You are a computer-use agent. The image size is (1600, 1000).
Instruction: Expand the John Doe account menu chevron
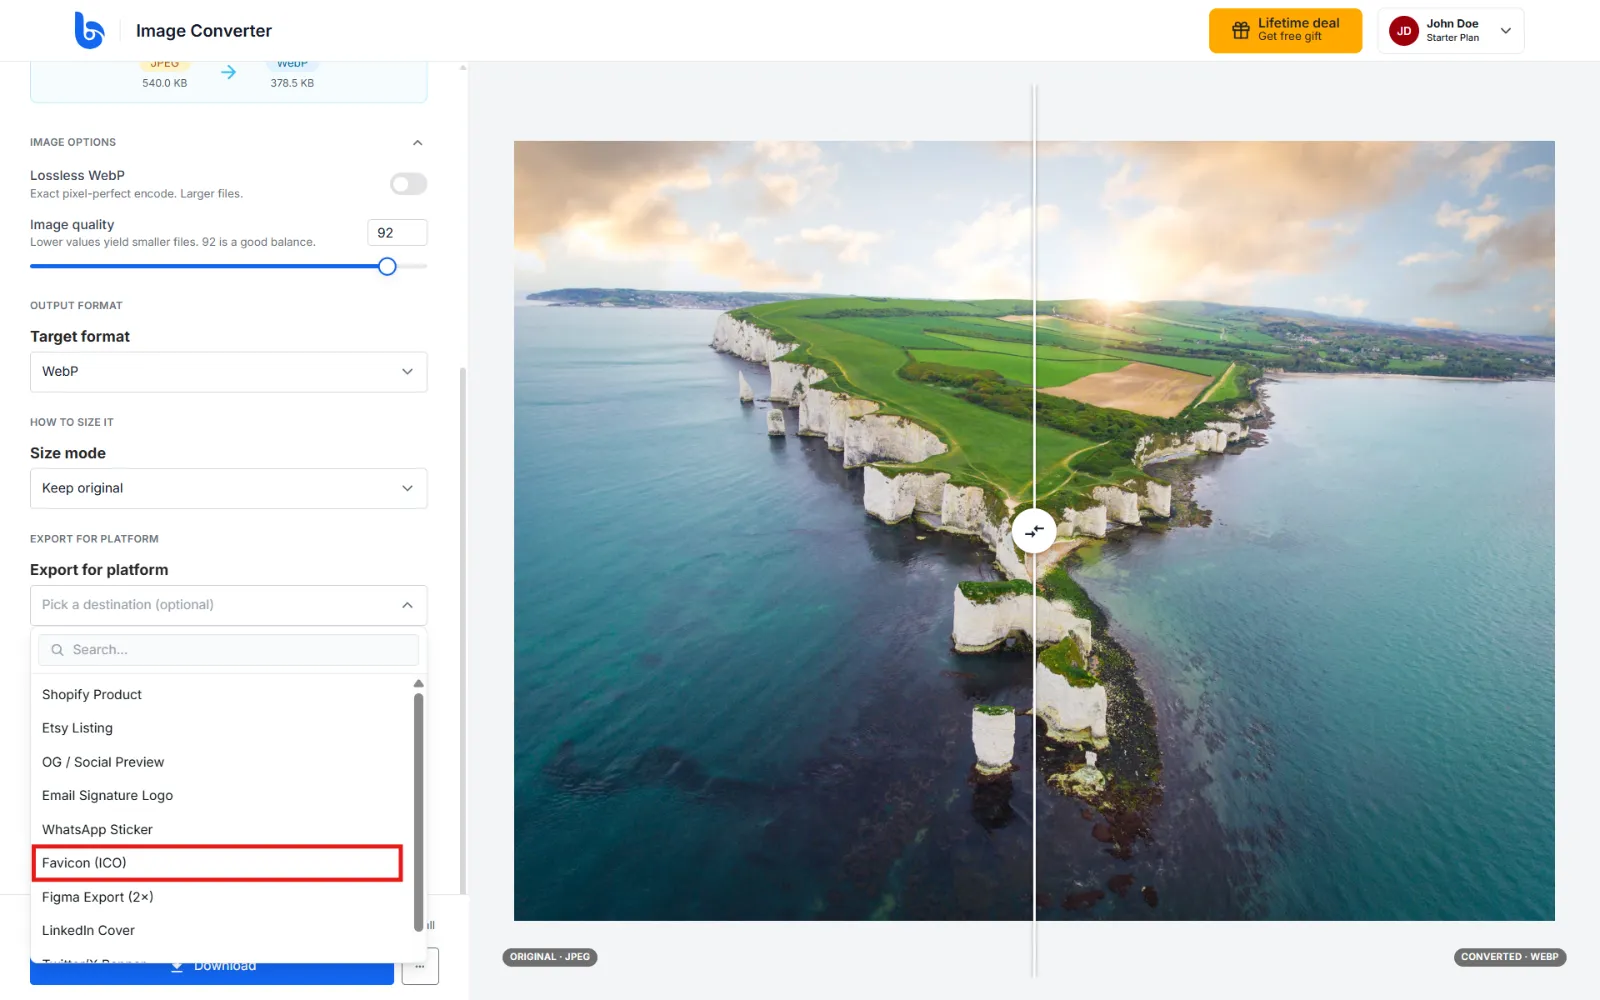[1505, 31]
